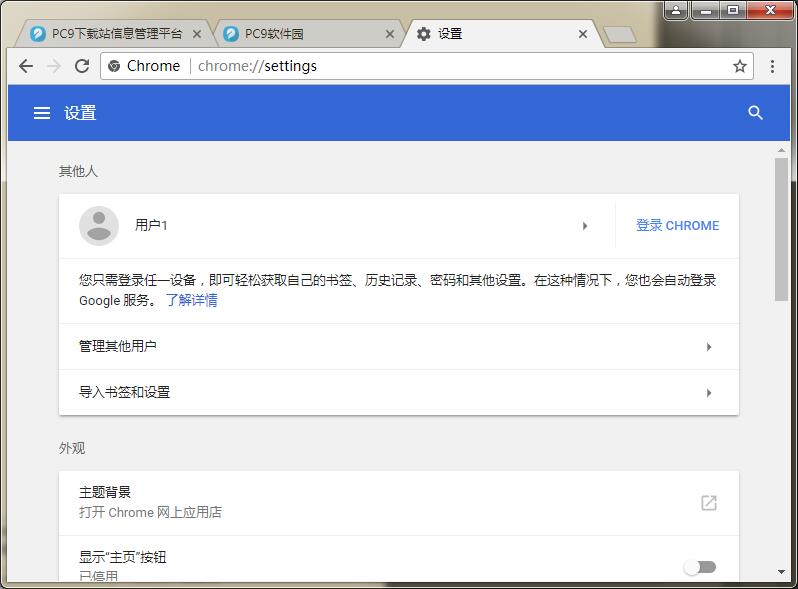Image resolution: width=798 pixels, height=589 pixels.
Task: Open a new tab
Action: click(x=619, y=35)
